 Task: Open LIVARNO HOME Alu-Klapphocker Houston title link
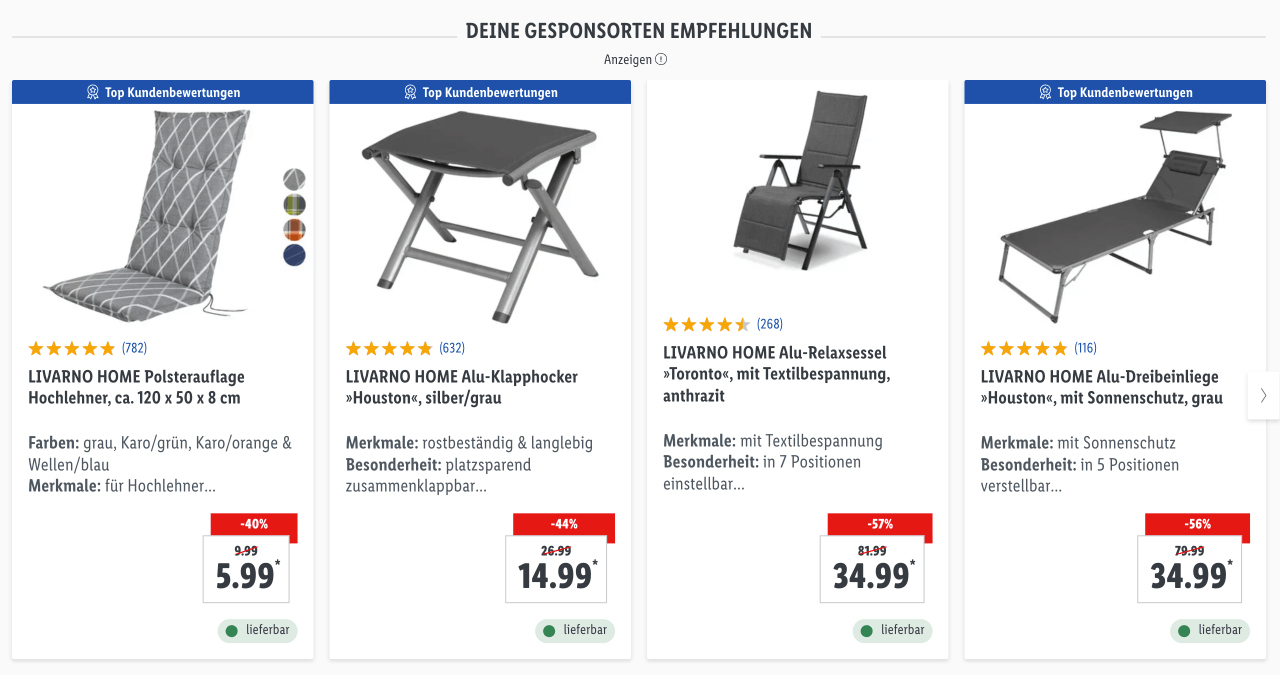pyautogui.click(x=462, y=387)
